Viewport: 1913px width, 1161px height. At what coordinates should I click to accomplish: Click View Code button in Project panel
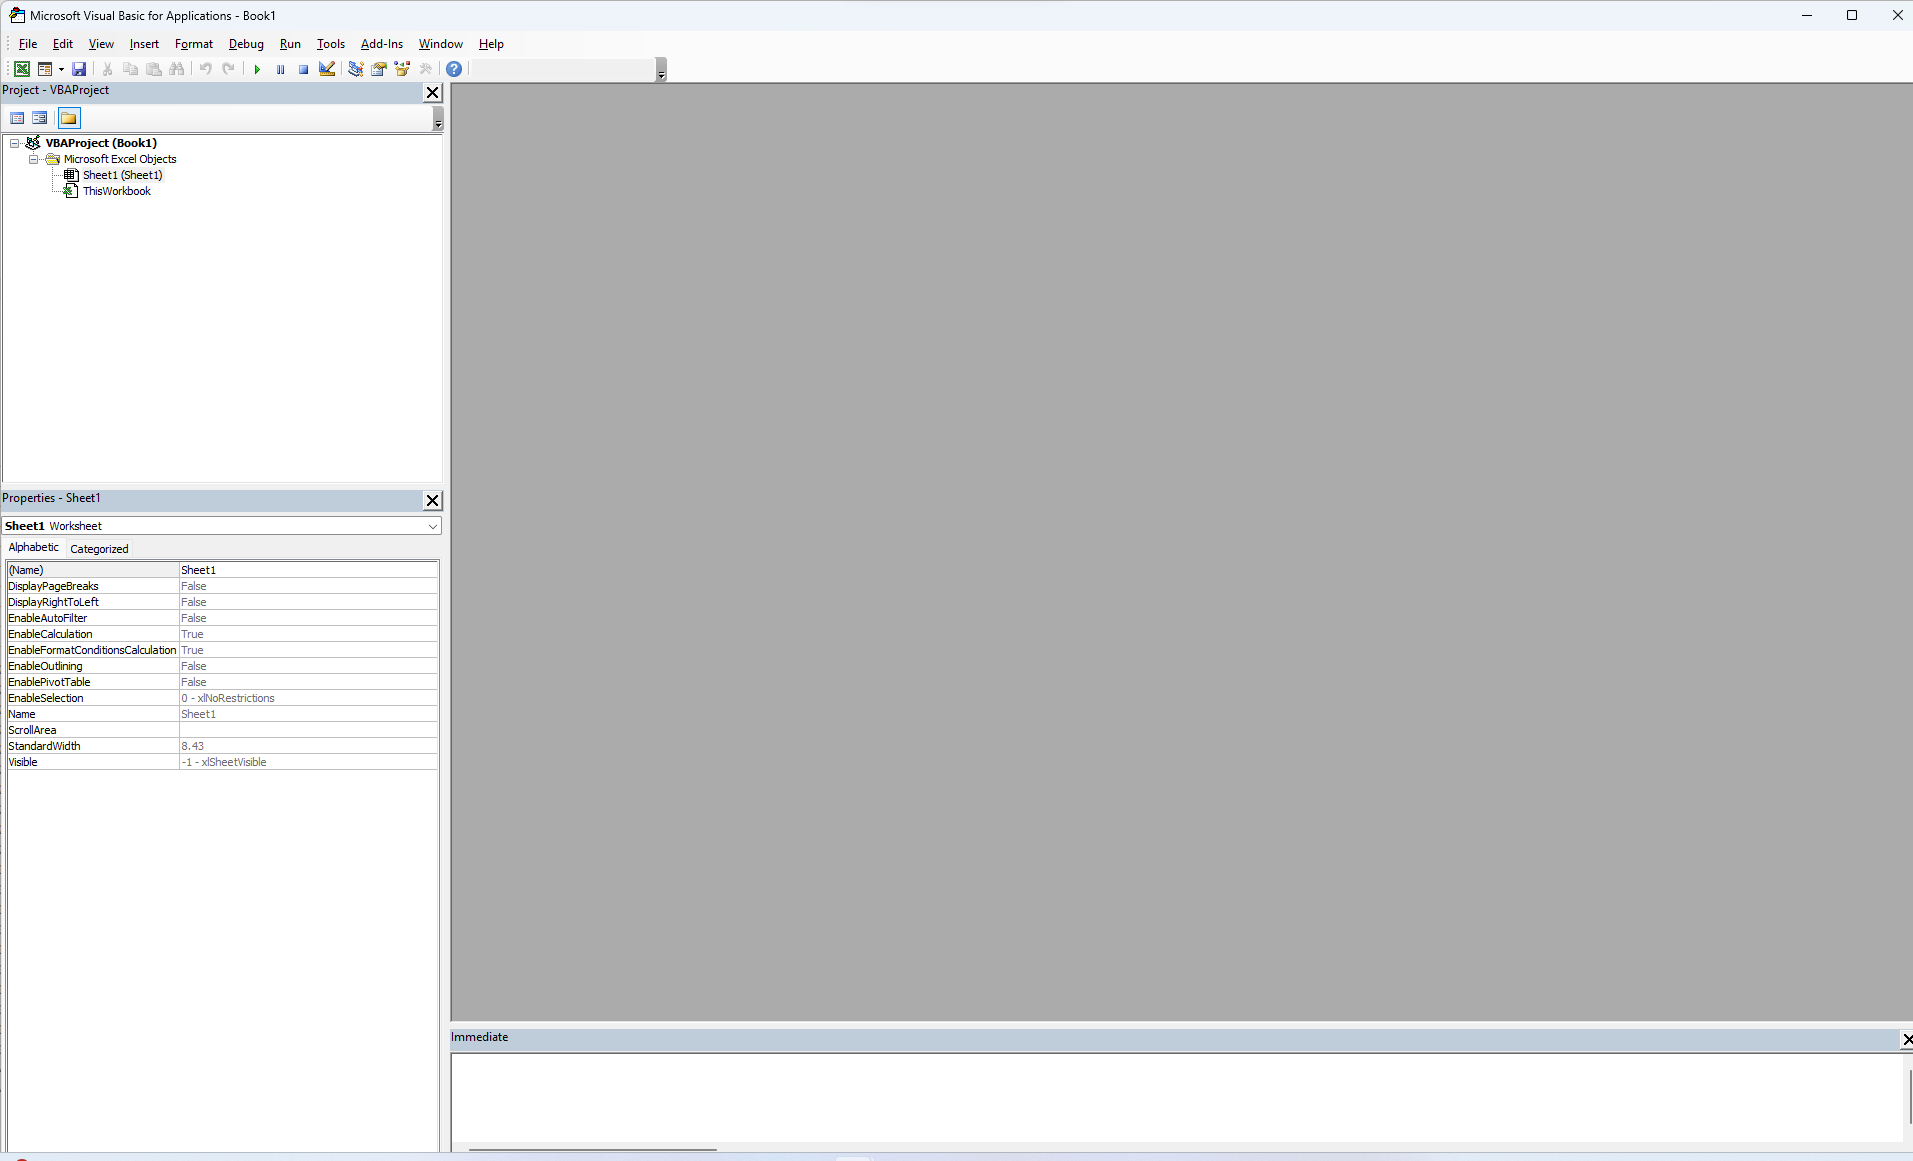(17, 118)
